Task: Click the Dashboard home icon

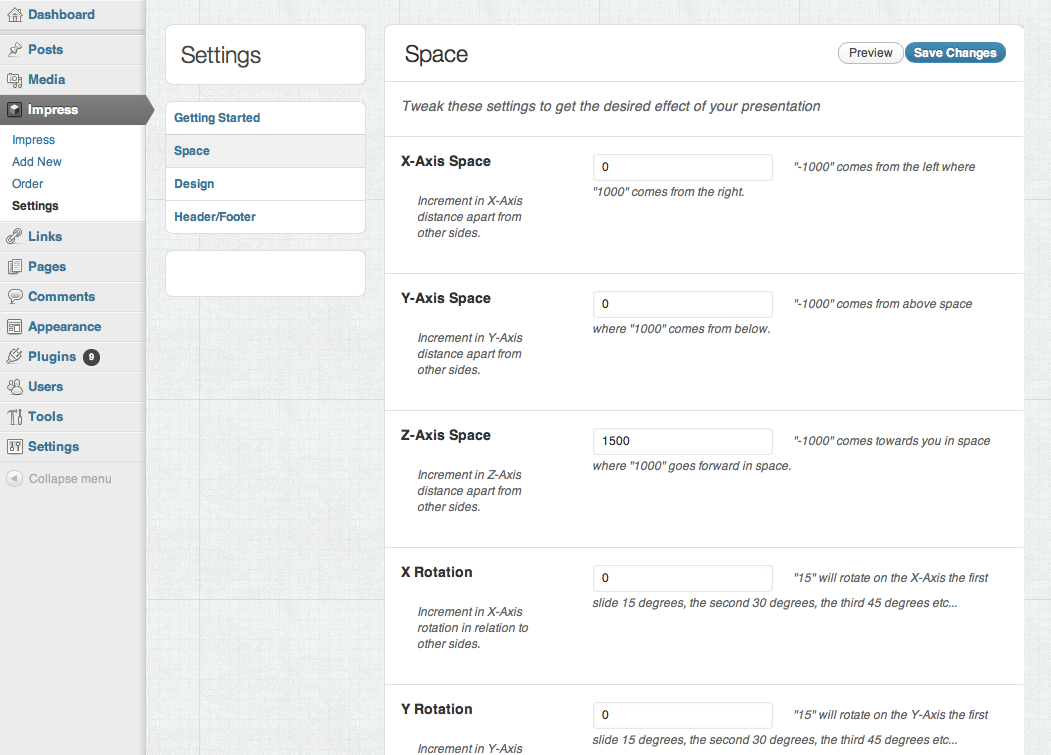Action: tap(14, 15)
